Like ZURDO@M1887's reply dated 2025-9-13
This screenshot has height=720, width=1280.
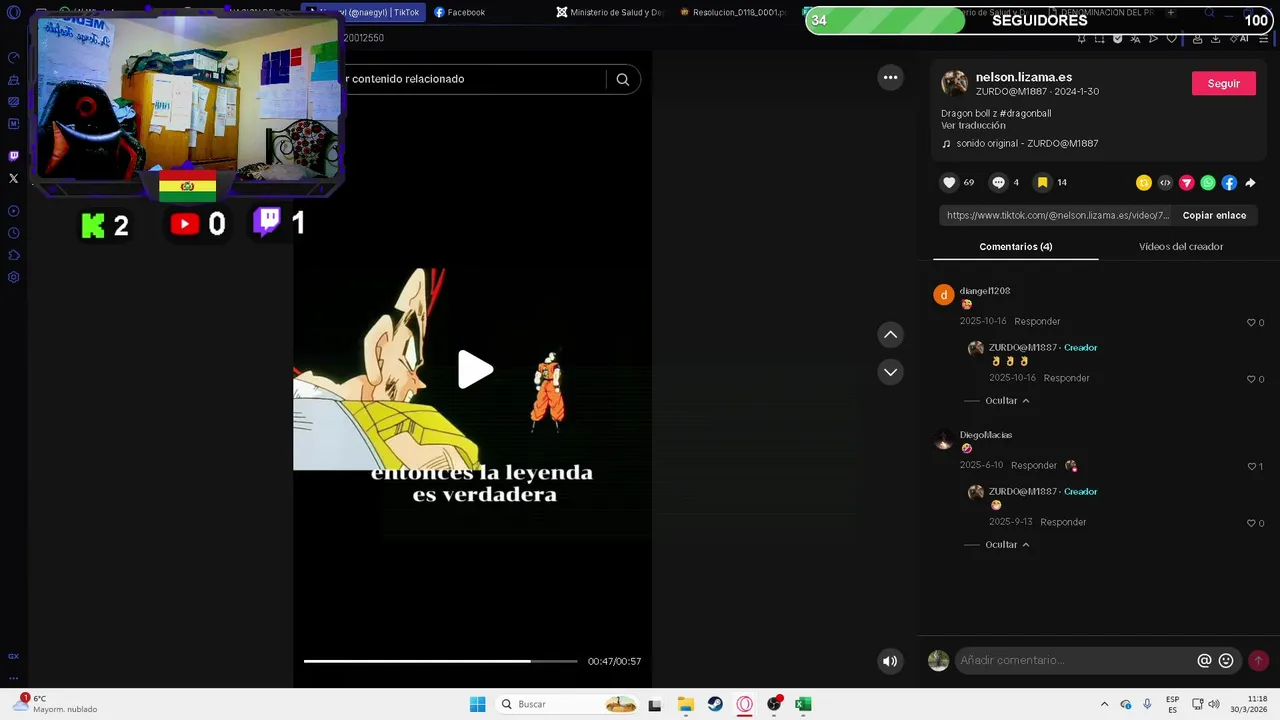(x=1250, y=523)
